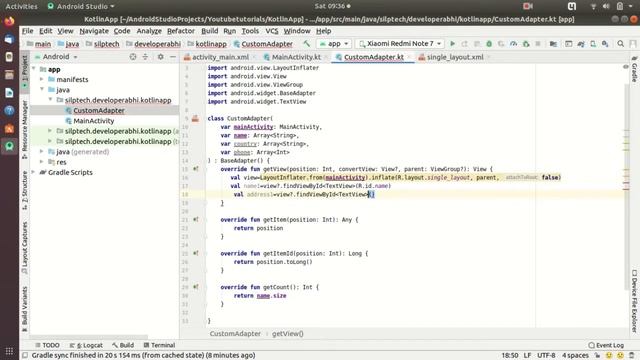Click the Sync Project with Gradle Files icon
This screenshot has width=640, height=360.
tap(581, 44)
